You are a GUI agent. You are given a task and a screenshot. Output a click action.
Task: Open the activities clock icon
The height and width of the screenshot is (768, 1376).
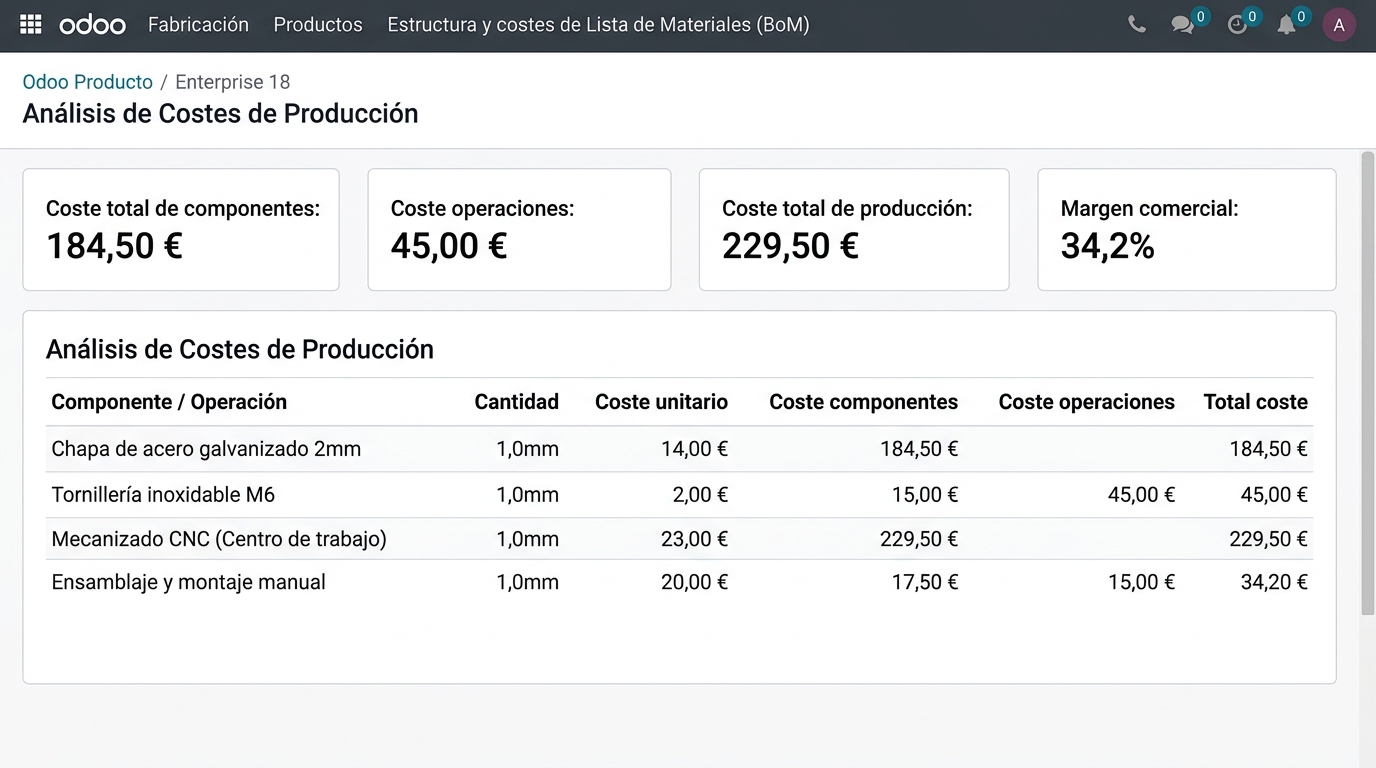click(x=1238, y=24)
